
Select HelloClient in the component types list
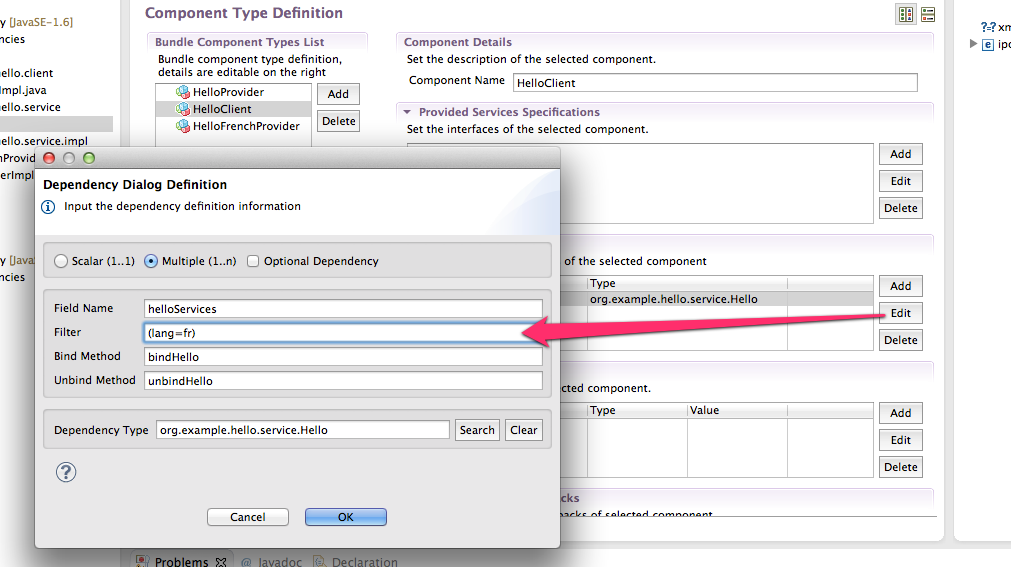click(222, 109)
